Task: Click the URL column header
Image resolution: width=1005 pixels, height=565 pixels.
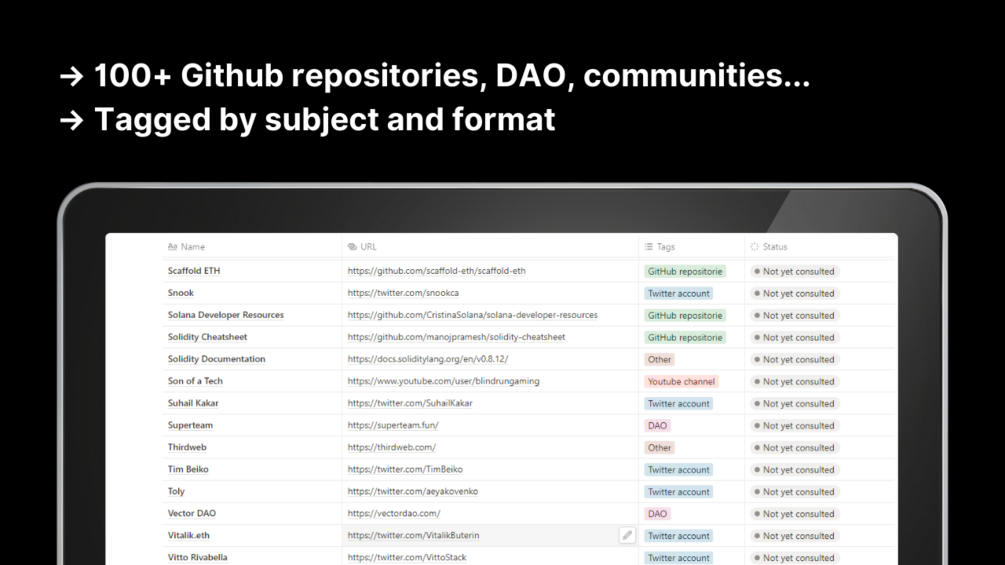Action: coord(362,247)
